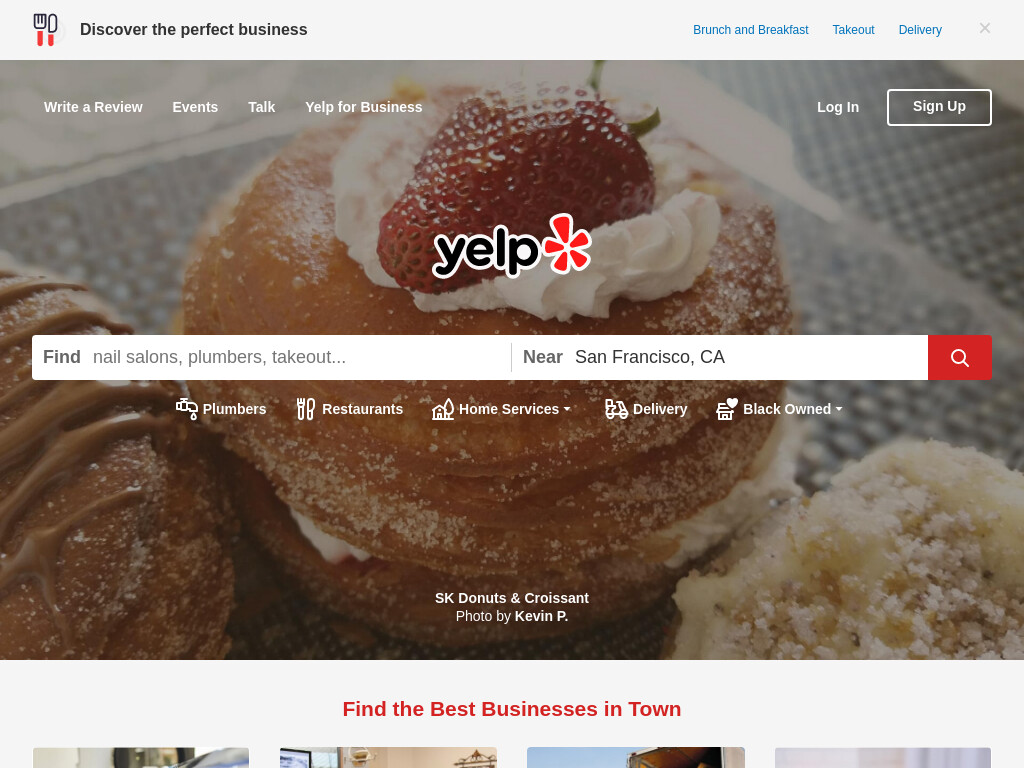Open the Events navigation item
This screenshot has height=768, width=1024.
[x=195, y=107]
